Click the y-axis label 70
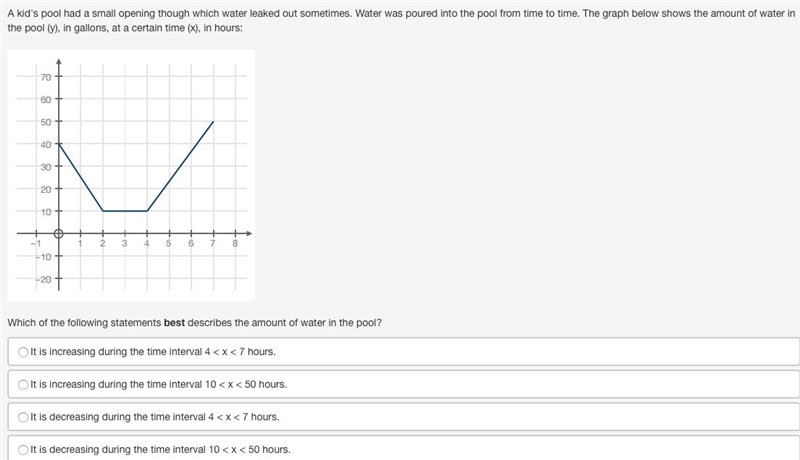Image resolution: width=800 pixels, height=460 pixels. click(x=46, y=78)
